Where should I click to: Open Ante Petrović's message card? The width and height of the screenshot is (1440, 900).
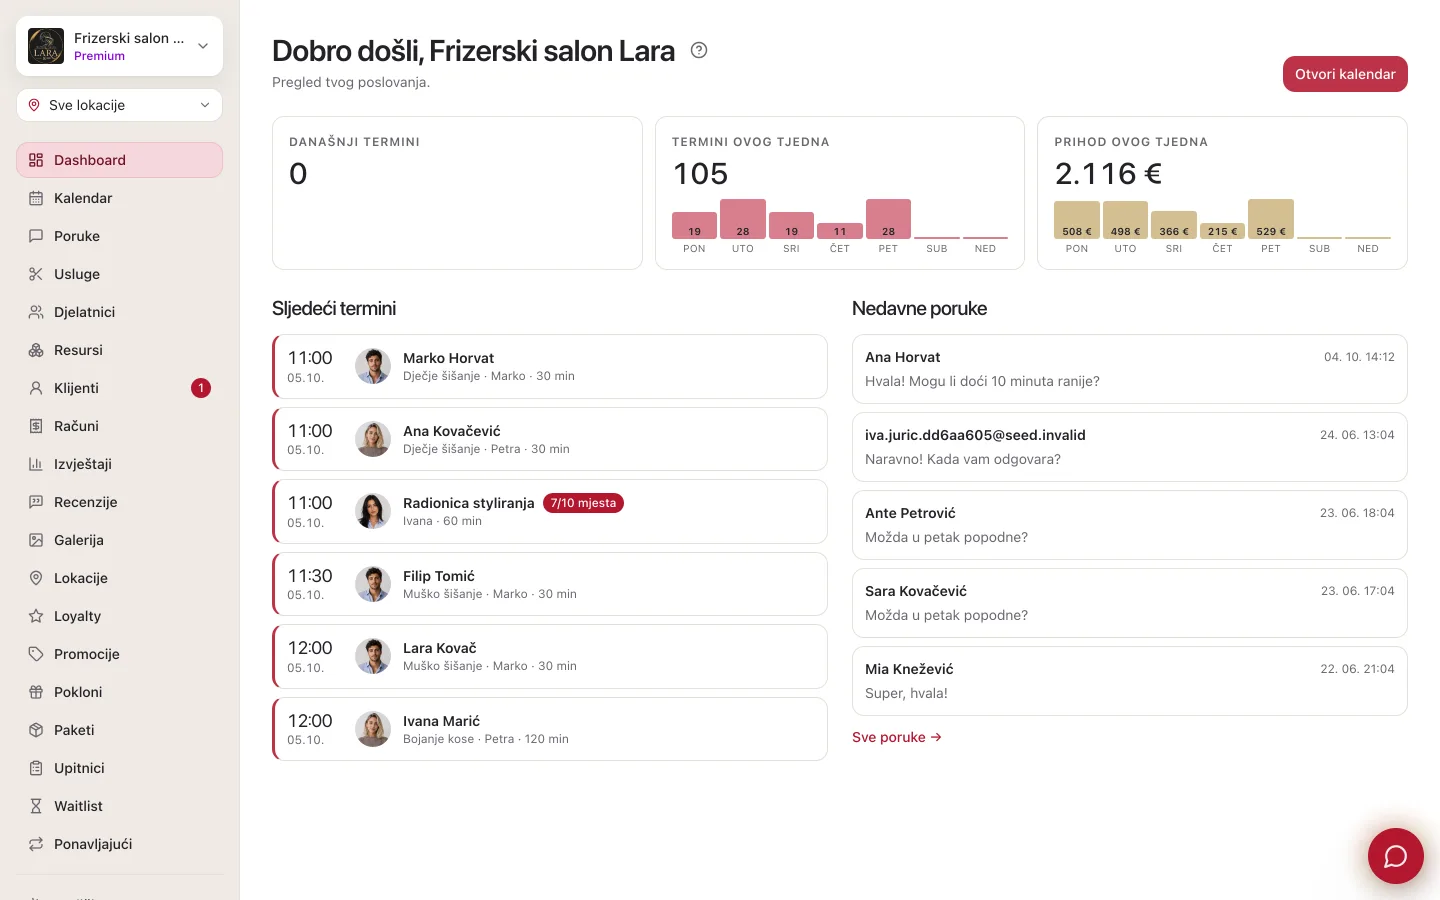[x=1130, y=525]
